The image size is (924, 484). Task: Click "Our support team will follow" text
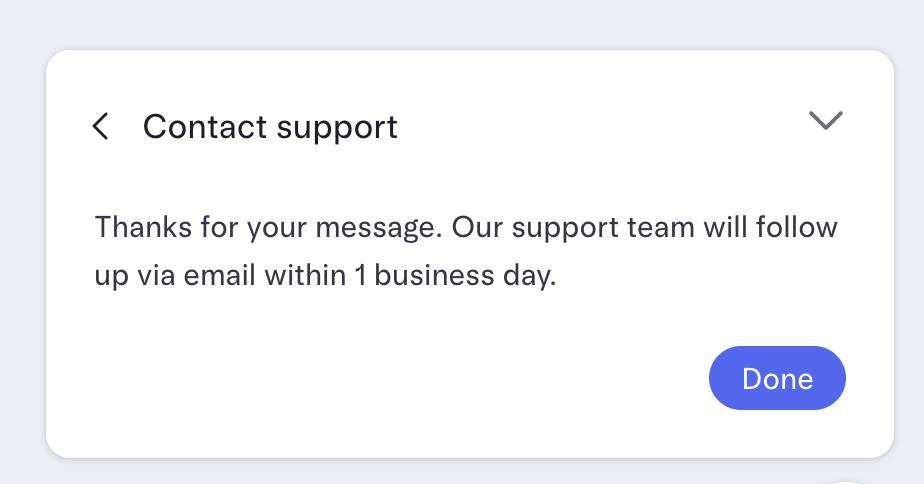click(x=645, y=228)
